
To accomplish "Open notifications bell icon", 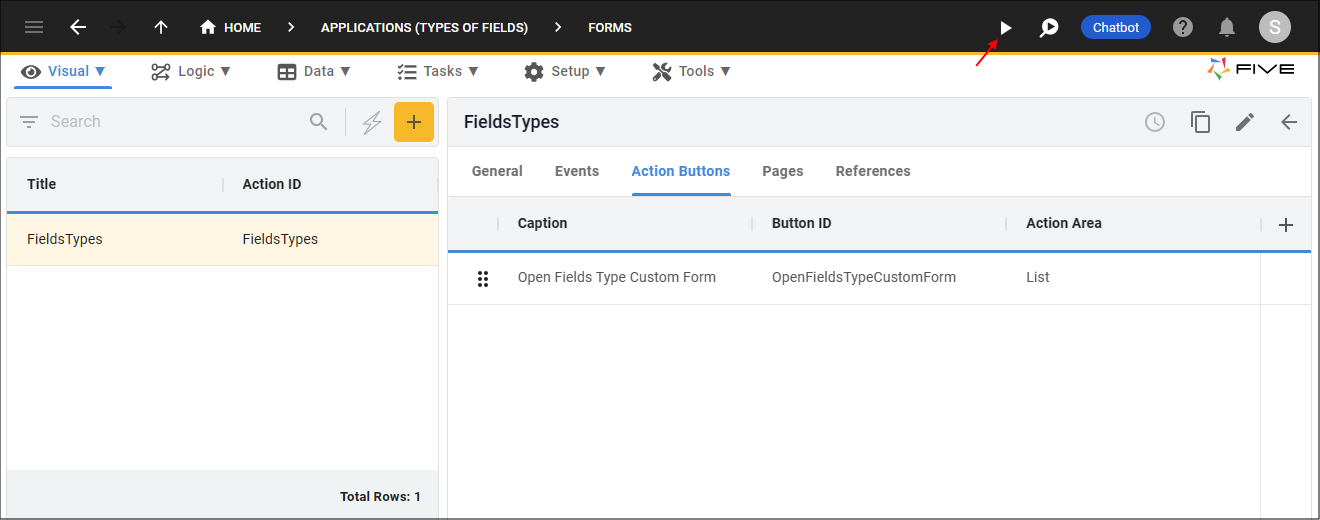I will click(x=1227, y=28).
